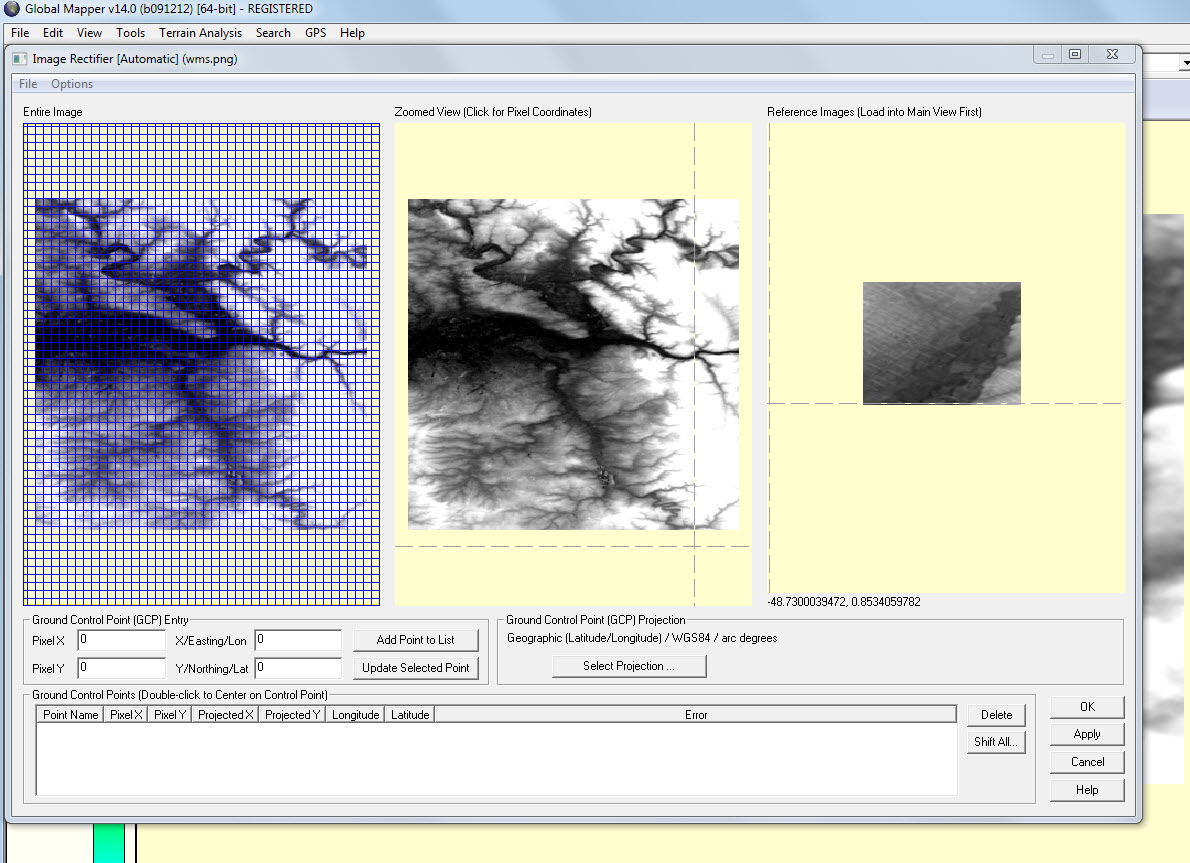
Task: Open the GPS menu in main menu bar
Action: click(315, 33)
